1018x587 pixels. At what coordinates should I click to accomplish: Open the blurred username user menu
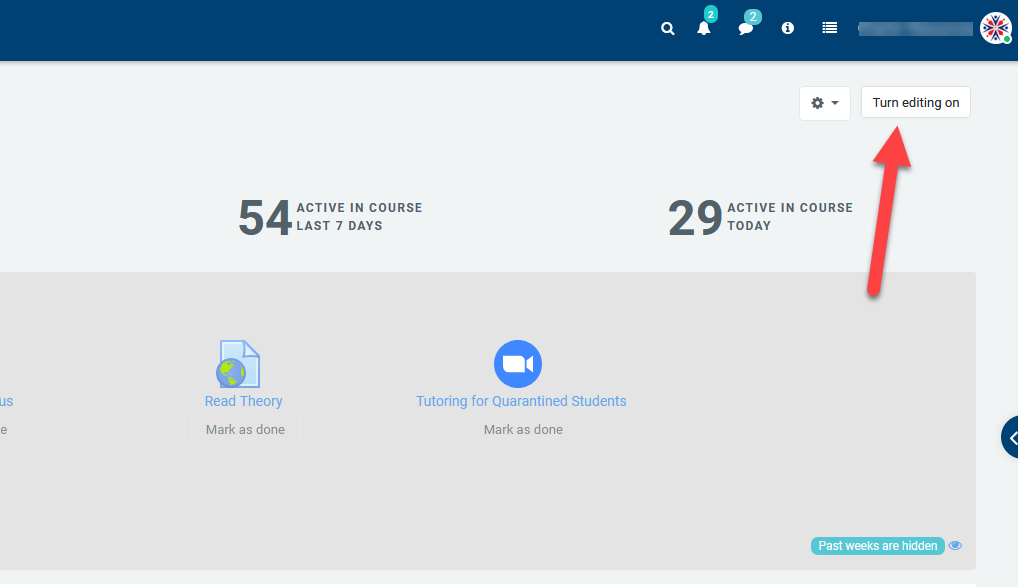[x=915, y=29]
